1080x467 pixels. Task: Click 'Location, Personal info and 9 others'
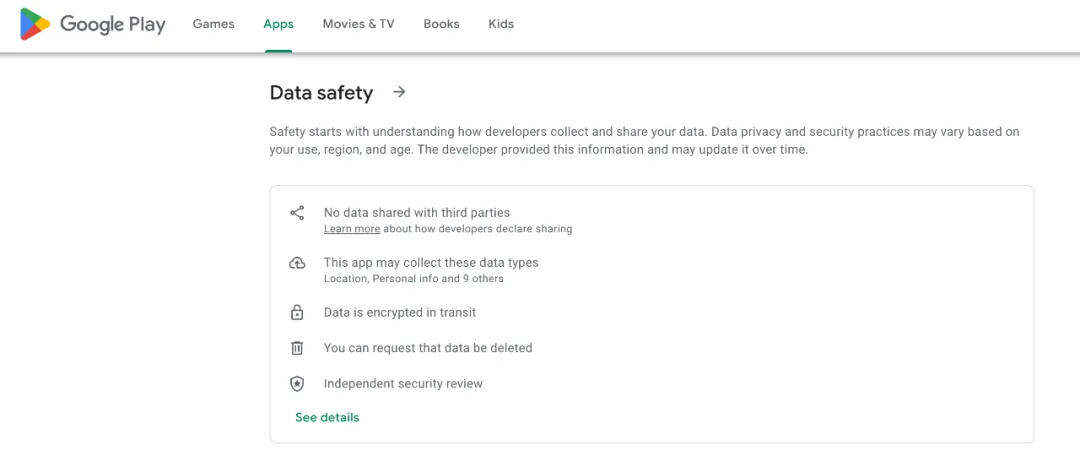[413, 279]
